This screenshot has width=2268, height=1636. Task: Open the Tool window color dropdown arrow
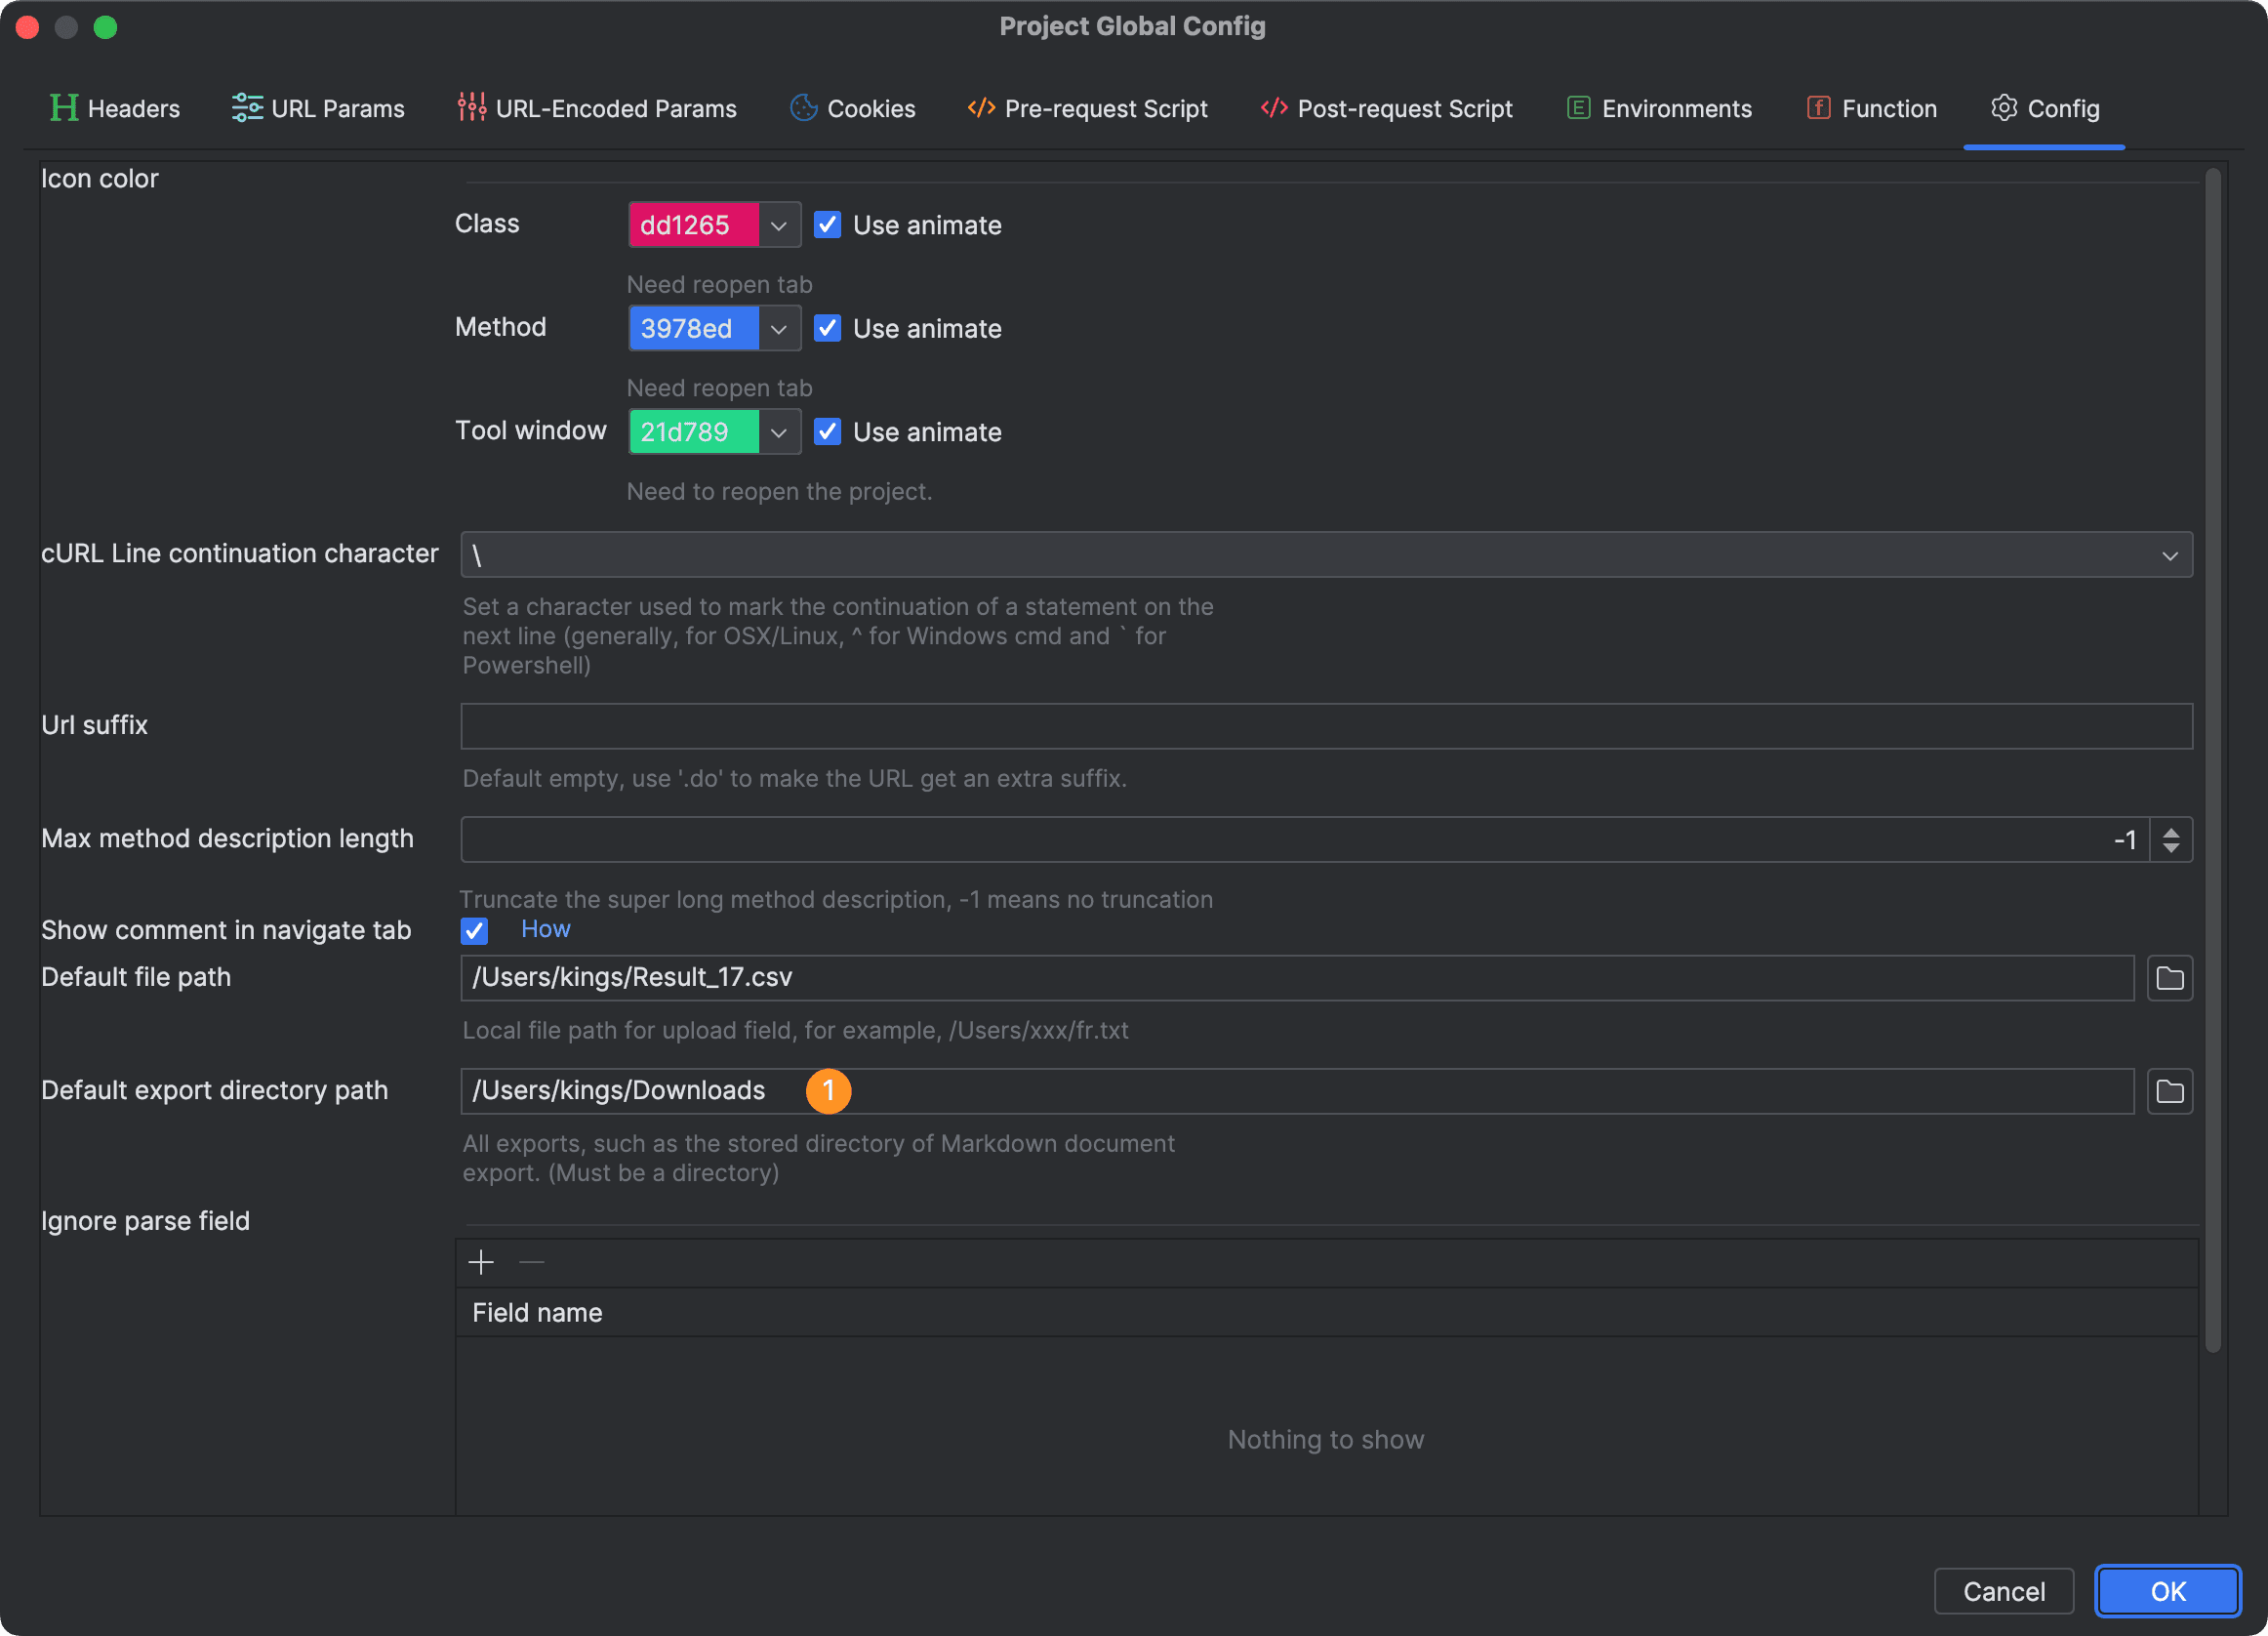(x=779, y=432)
